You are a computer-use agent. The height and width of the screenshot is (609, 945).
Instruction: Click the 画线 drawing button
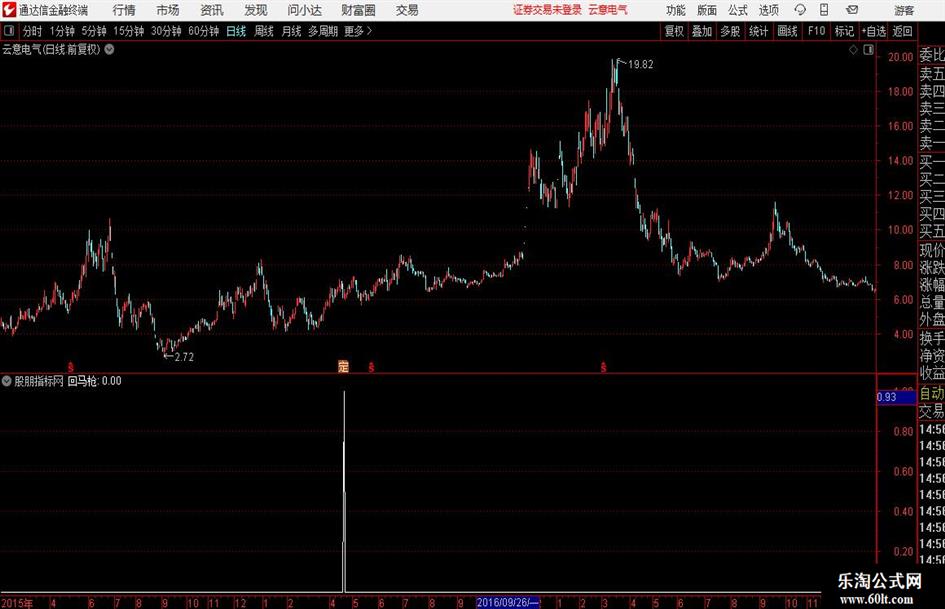click(x=787, y=31)
